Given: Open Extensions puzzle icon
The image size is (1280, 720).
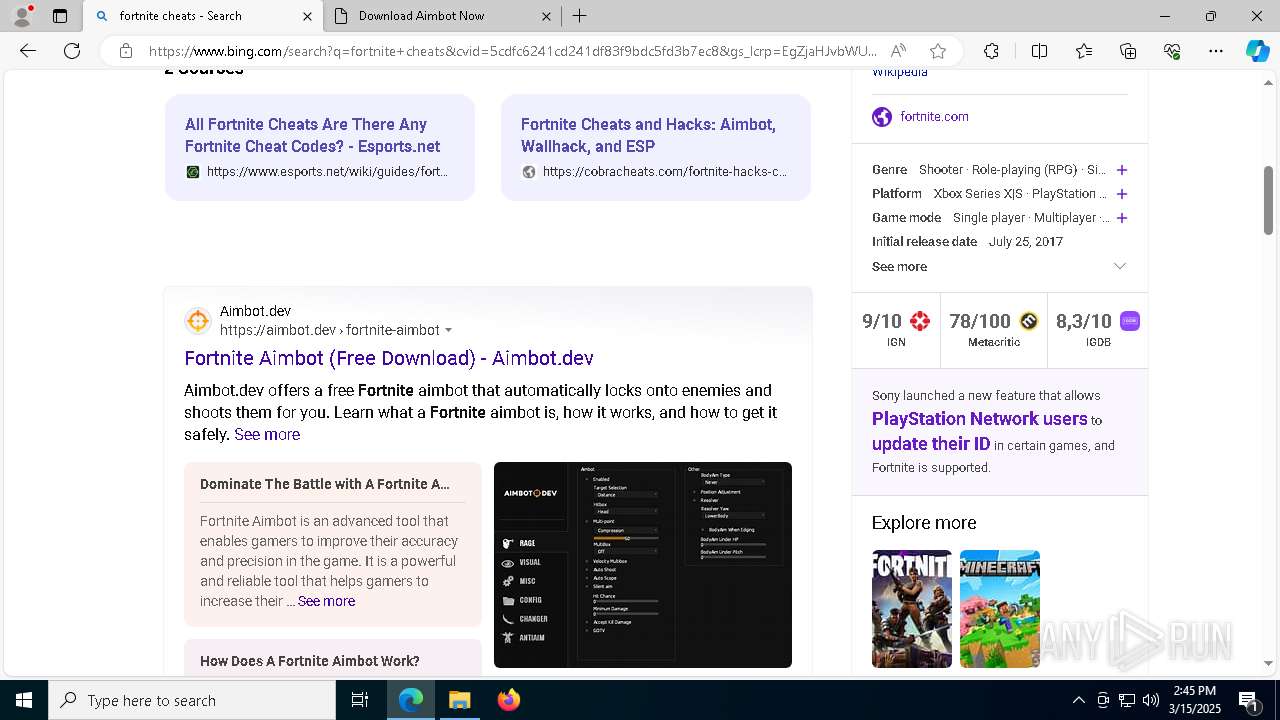Looking at the screenshot, I should click(x=991, y=51).
